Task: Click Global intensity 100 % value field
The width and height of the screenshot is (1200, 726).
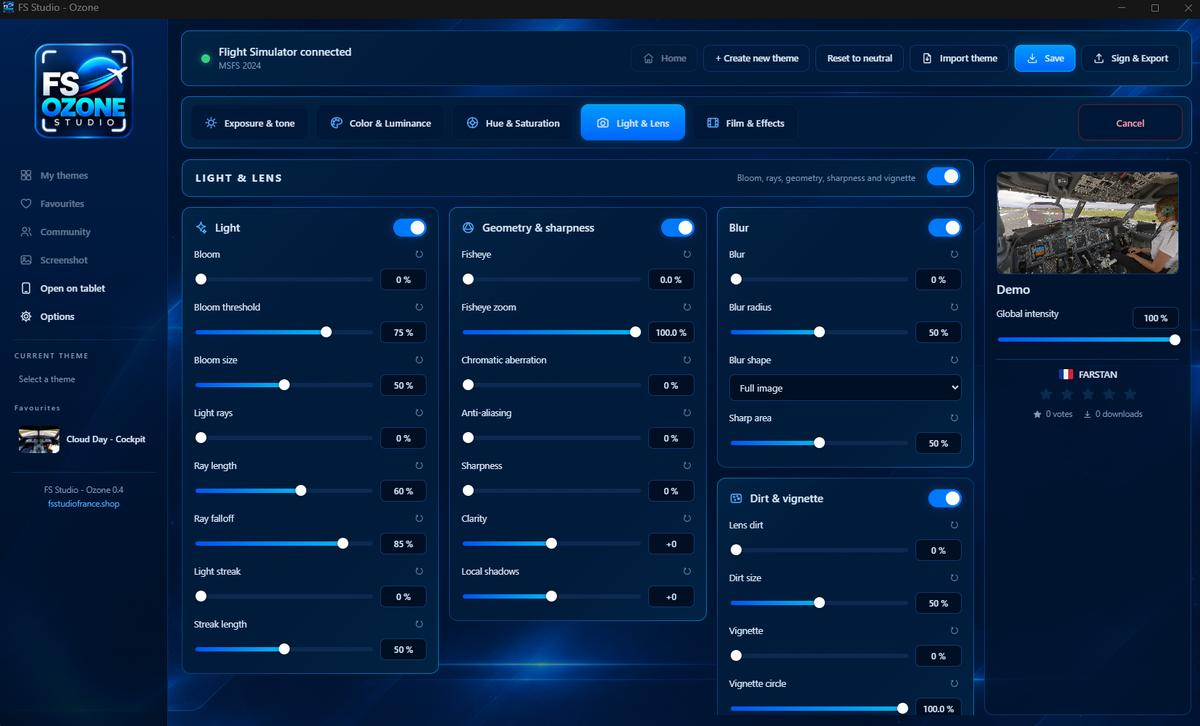Action: point(1155,318)
